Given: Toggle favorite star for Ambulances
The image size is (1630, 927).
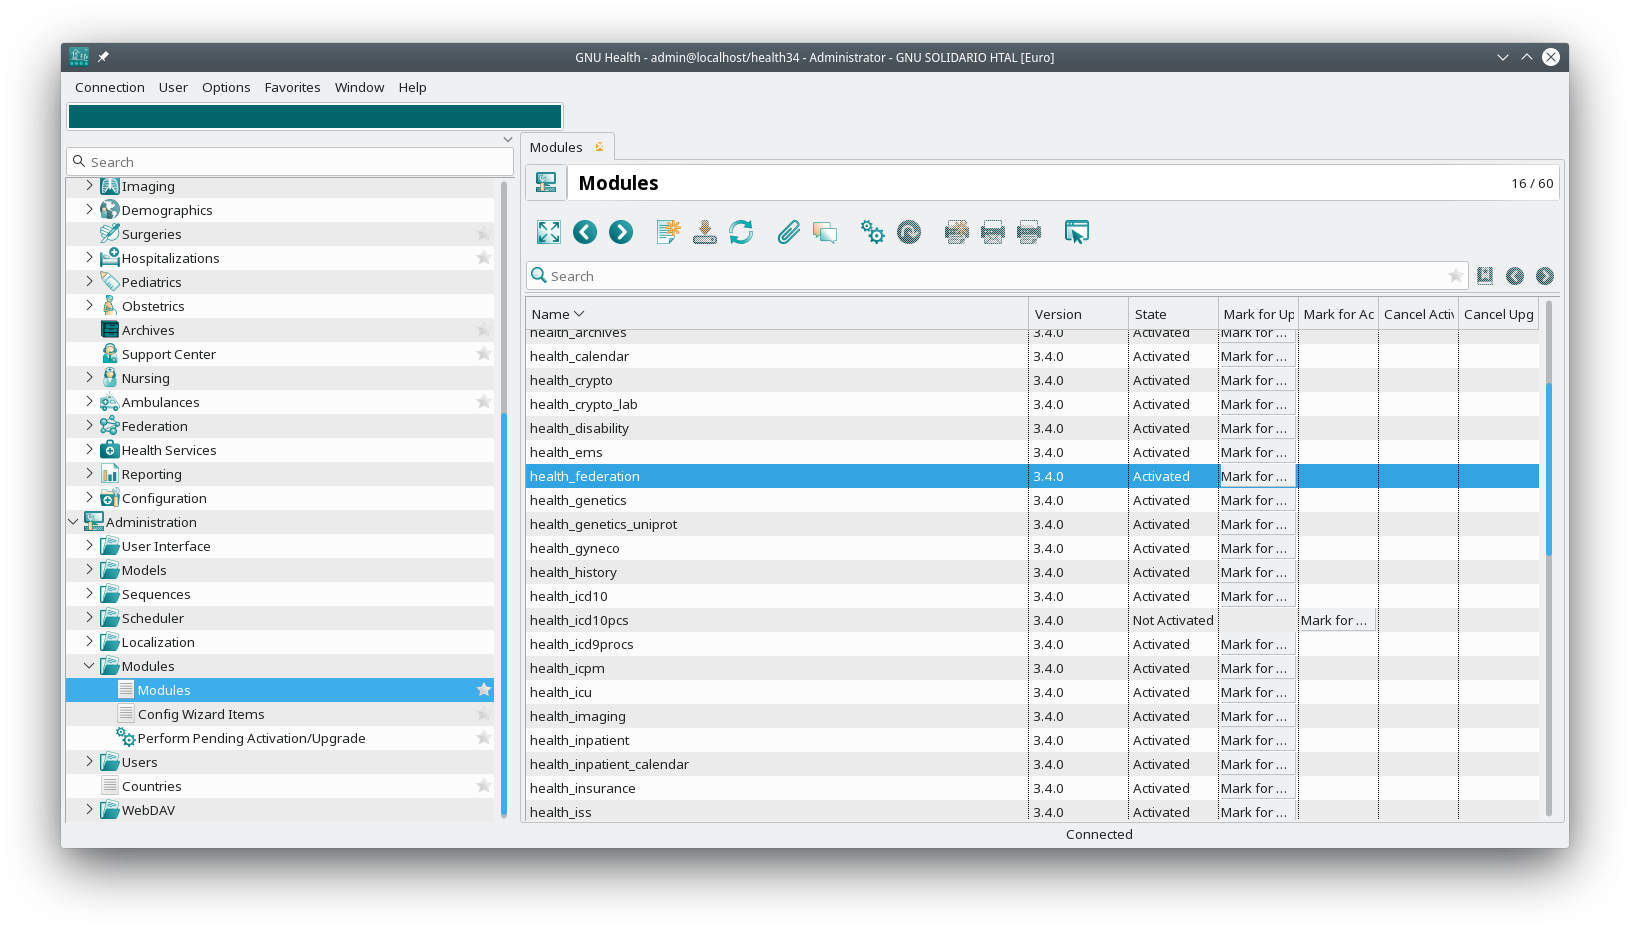Looking at the screenshot, I should coord(484,402).
